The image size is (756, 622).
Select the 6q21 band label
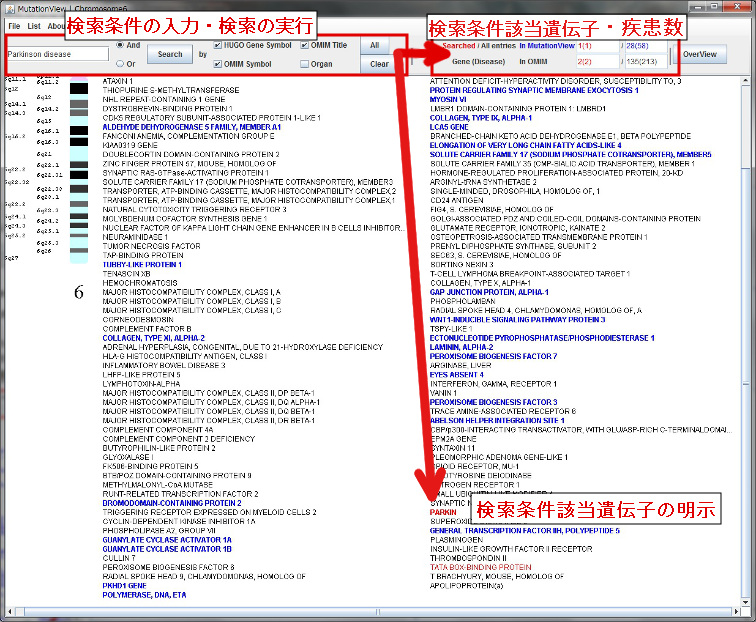point(47,156)
